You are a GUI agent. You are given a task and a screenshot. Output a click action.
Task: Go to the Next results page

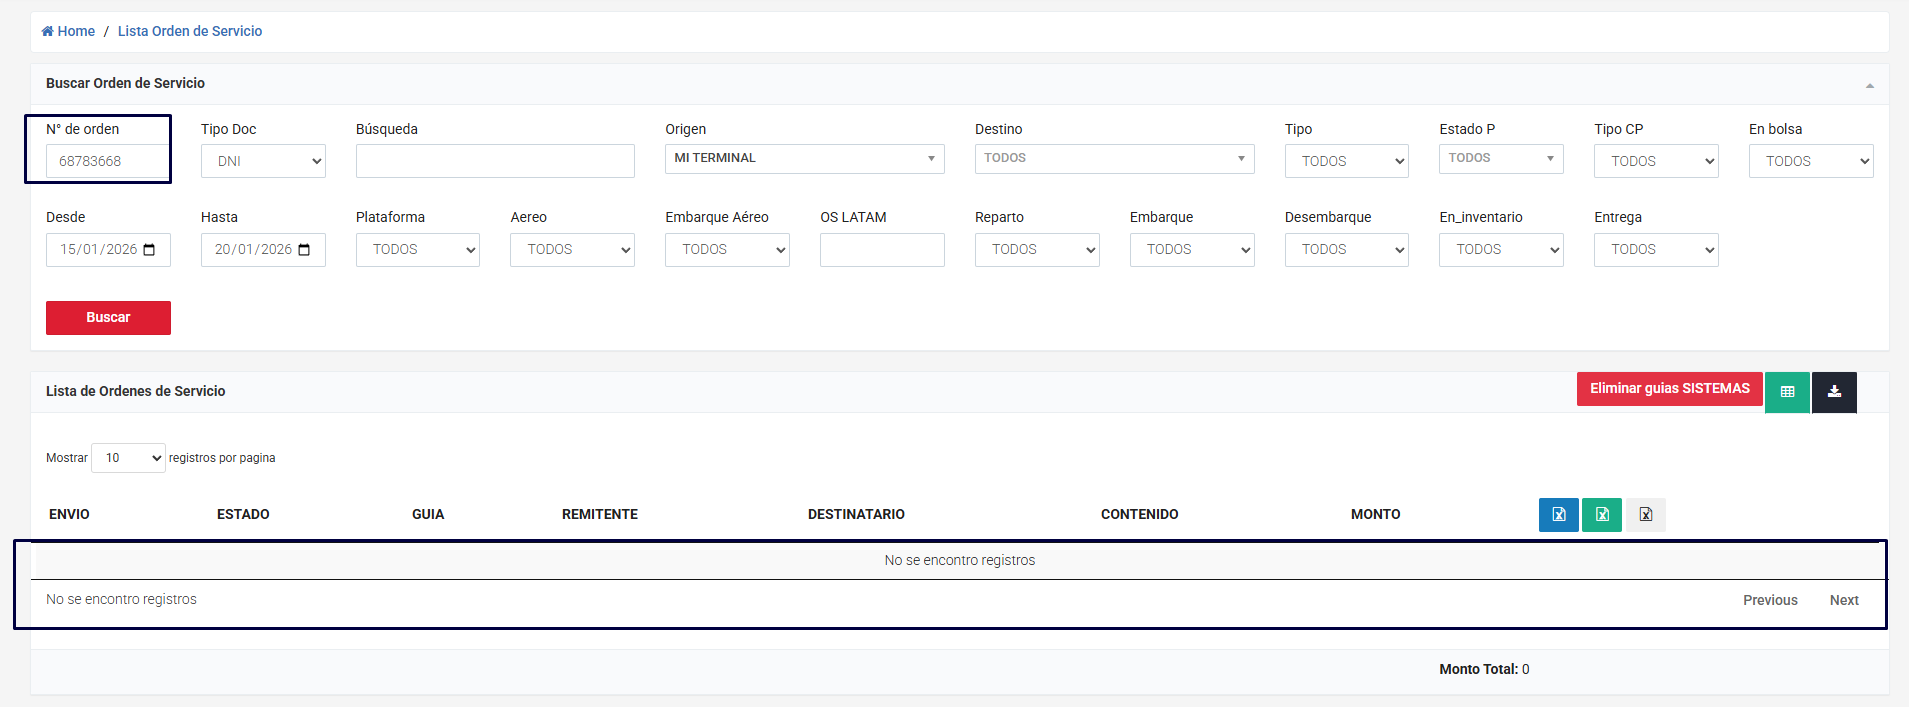[1843, 600]
